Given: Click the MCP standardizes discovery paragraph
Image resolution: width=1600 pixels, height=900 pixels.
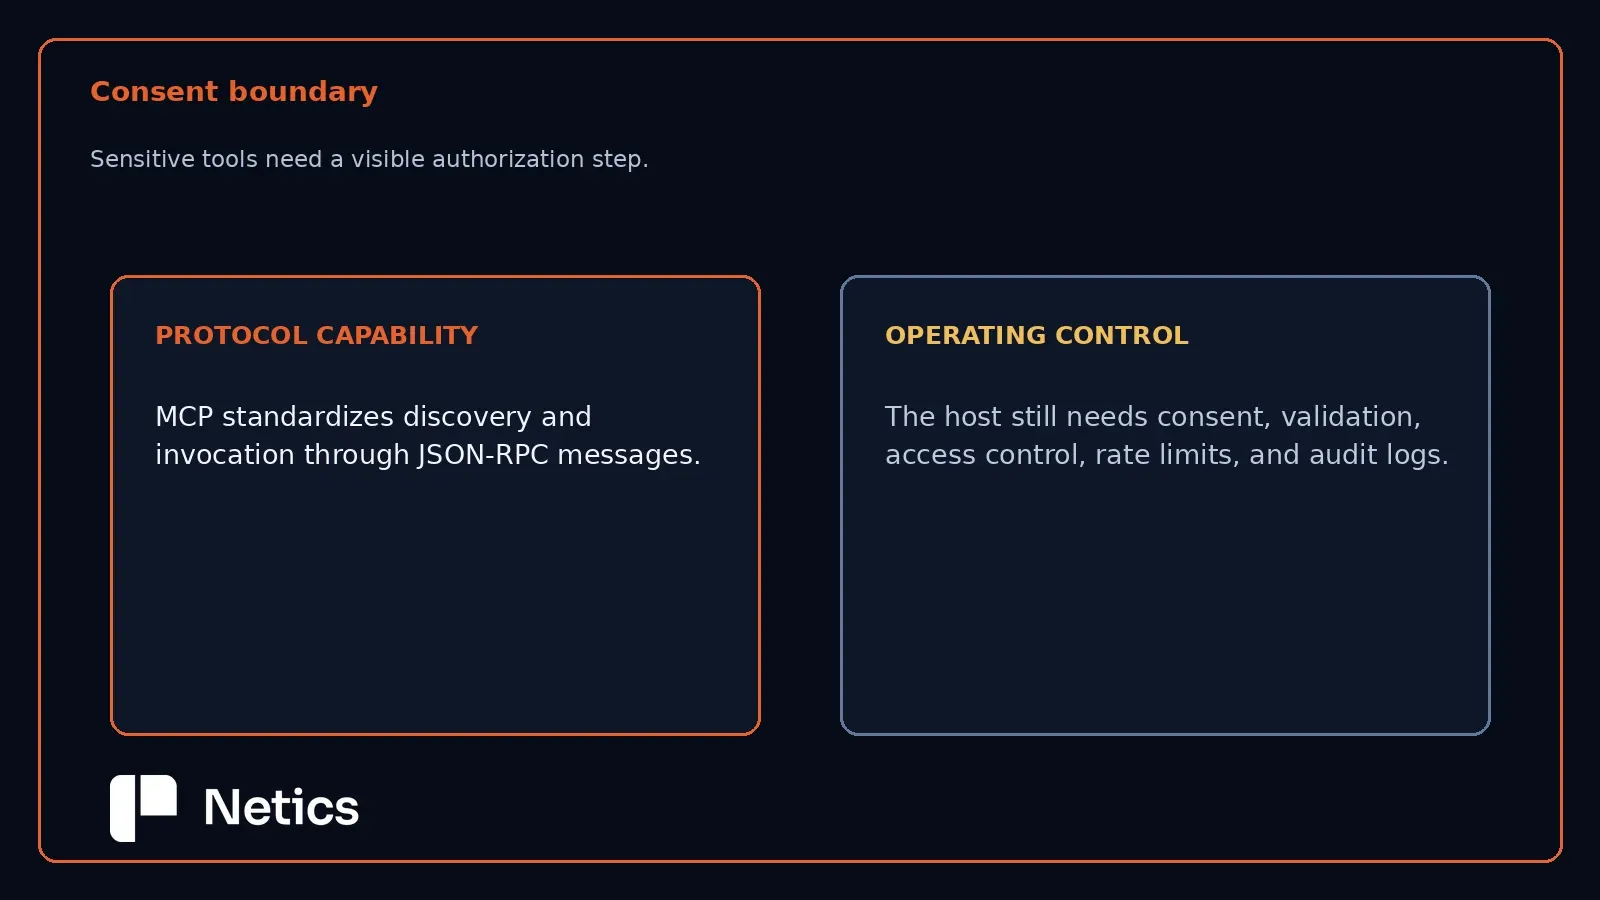Looking at the screenshot, I should coord(428,435).
